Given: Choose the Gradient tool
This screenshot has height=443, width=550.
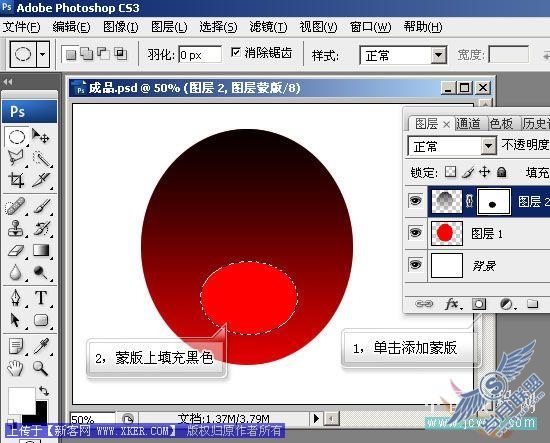Looking at the screenshot, I should click(41, 250).
